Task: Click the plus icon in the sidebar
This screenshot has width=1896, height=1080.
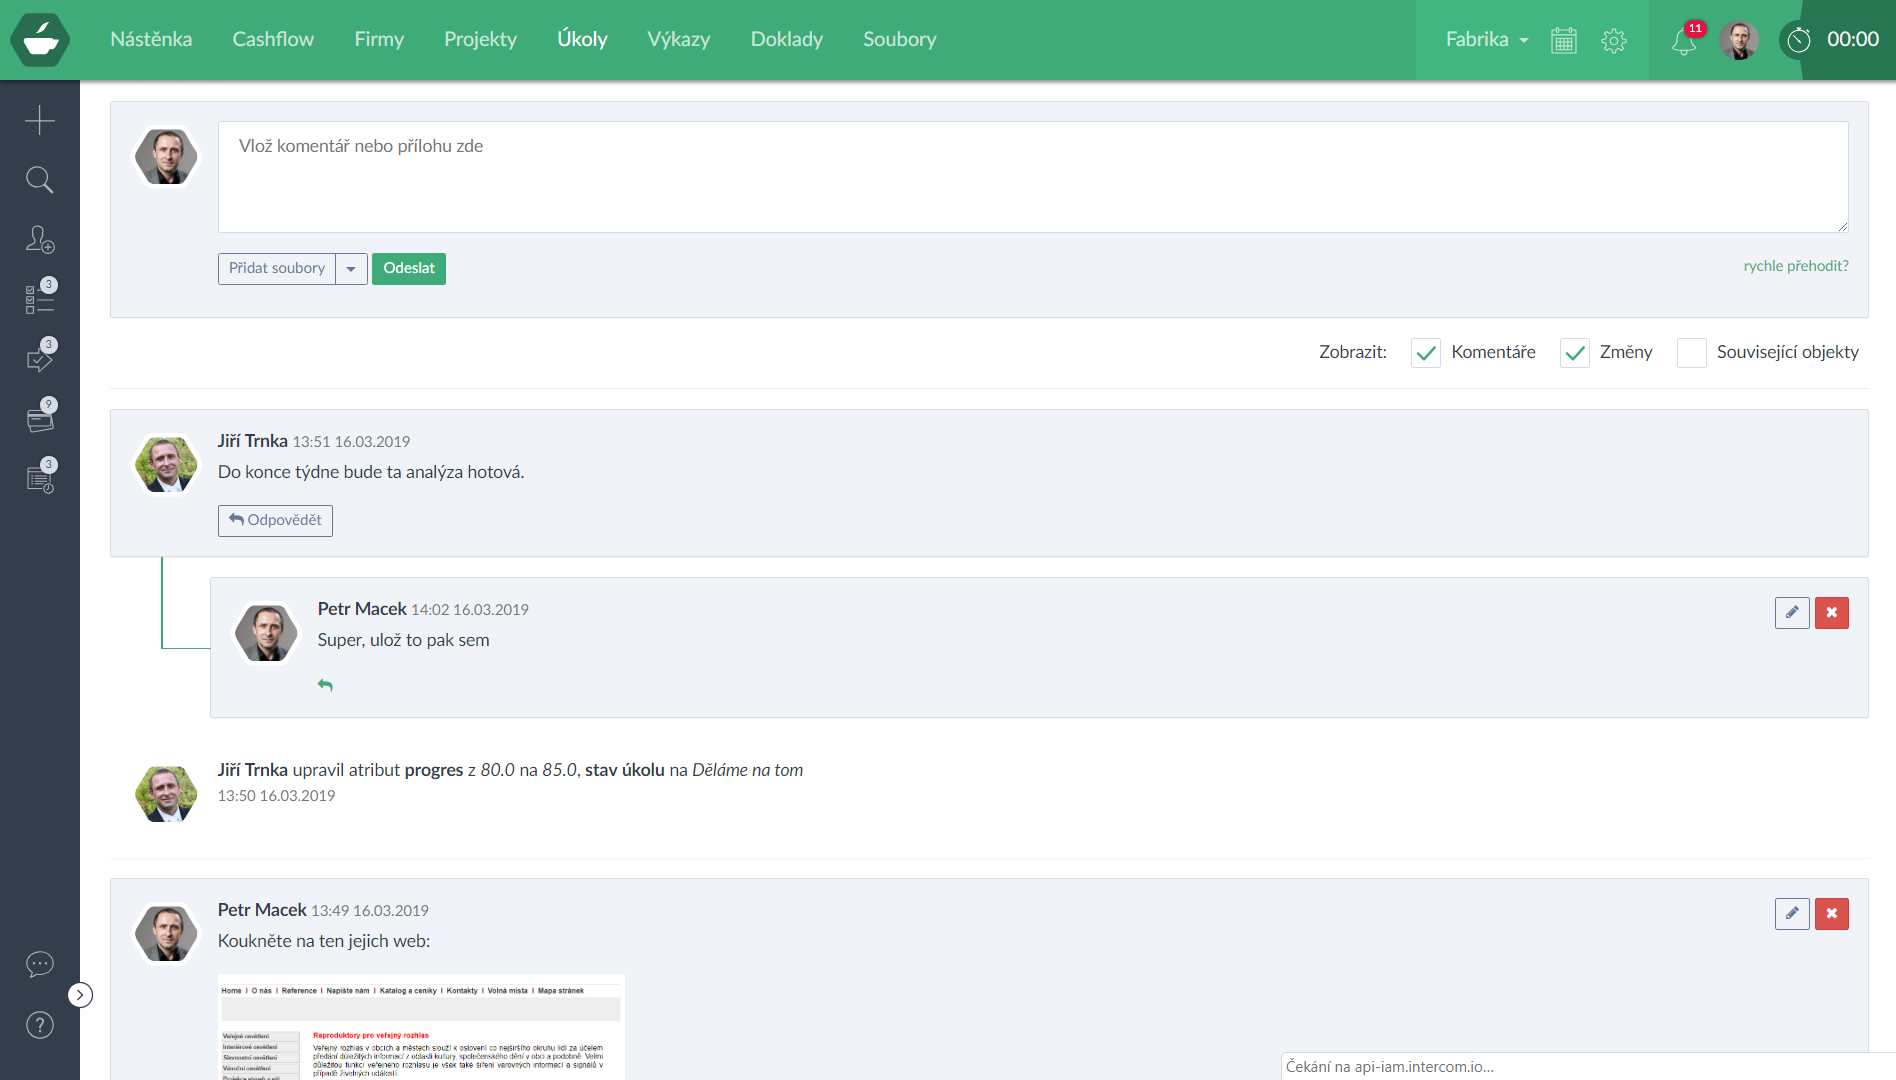Action: pyautogui.click(x=40, y=120)
